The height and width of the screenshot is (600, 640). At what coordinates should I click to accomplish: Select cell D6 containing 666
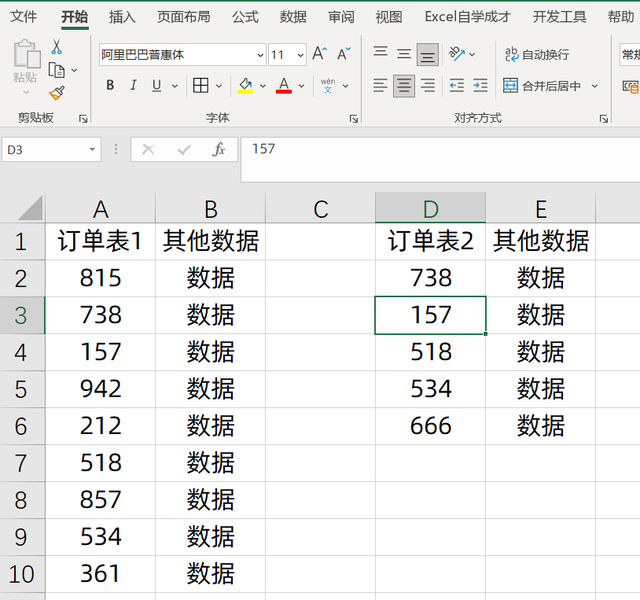coord(431,426)
